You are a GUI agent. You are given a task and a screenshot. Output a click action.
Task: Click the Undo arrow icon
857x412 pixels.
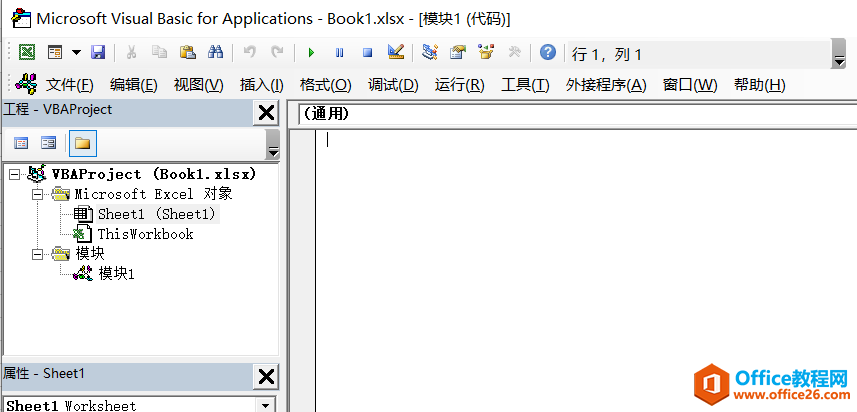coord(250,52)
